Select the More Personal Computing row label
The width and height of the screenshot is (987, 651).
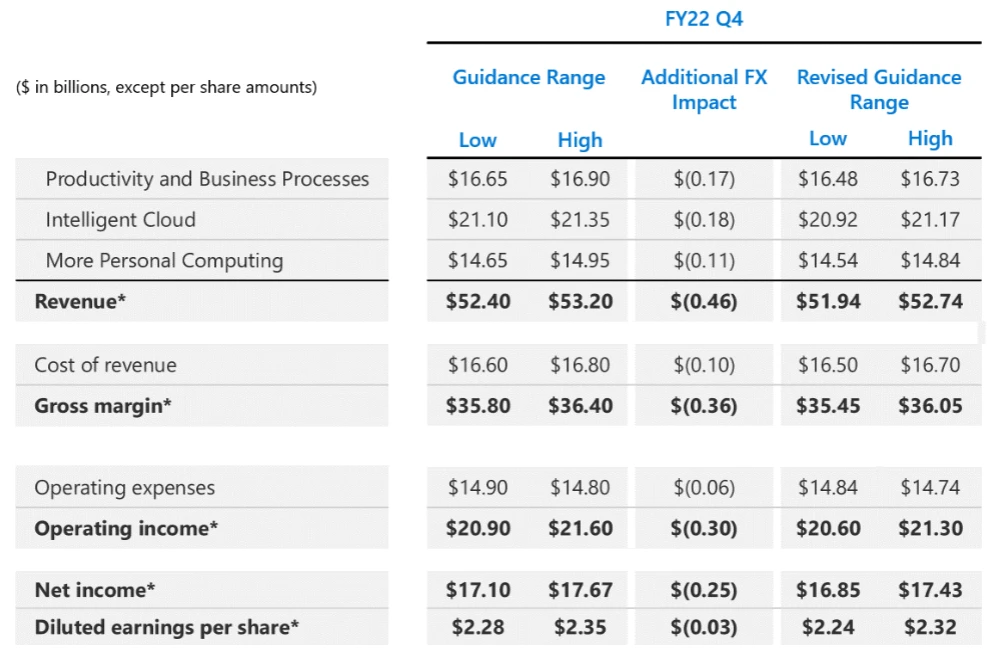(x=164, y=261)
